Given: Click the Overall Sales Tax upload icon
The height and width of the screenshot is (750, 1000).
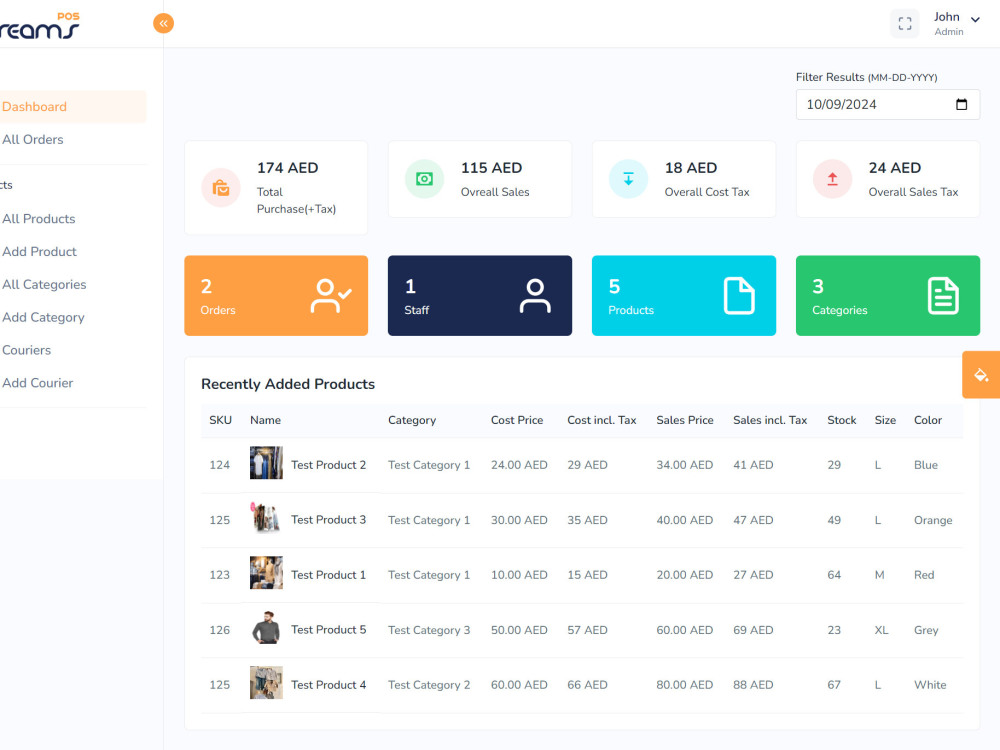Looking at the screenshot, I should click(x=832, y=179).
